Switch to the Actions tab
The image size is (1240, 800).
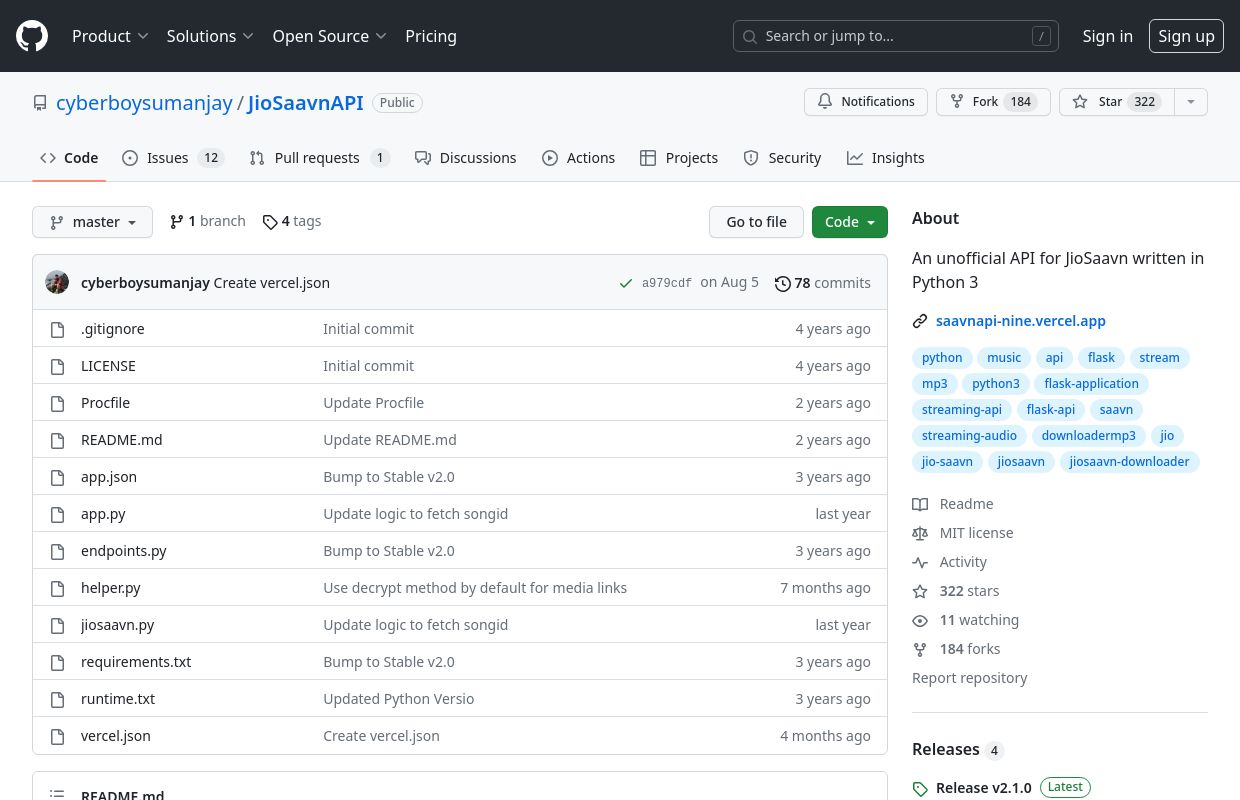(579, 158)
